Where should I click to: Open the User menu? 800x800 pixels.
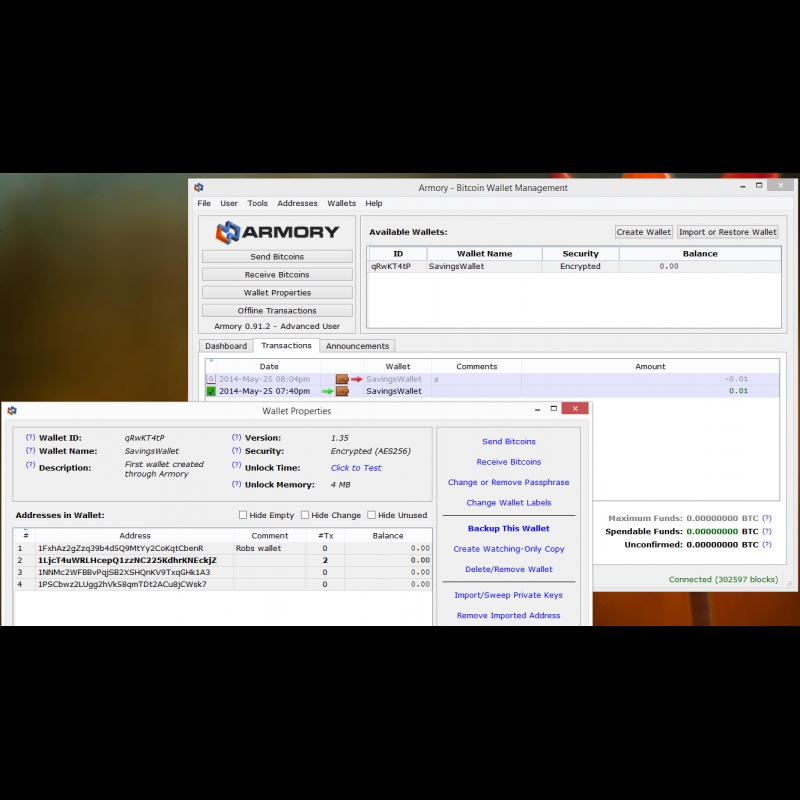[229, 203]
